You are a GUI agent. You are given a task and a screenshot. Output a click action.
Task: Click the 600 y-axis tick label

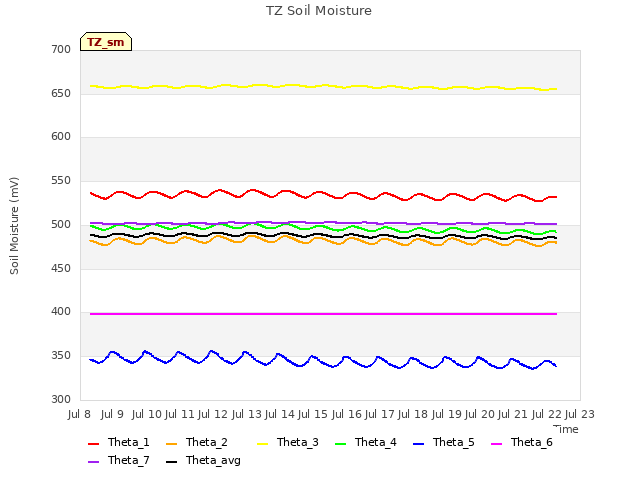click(61, 137)
